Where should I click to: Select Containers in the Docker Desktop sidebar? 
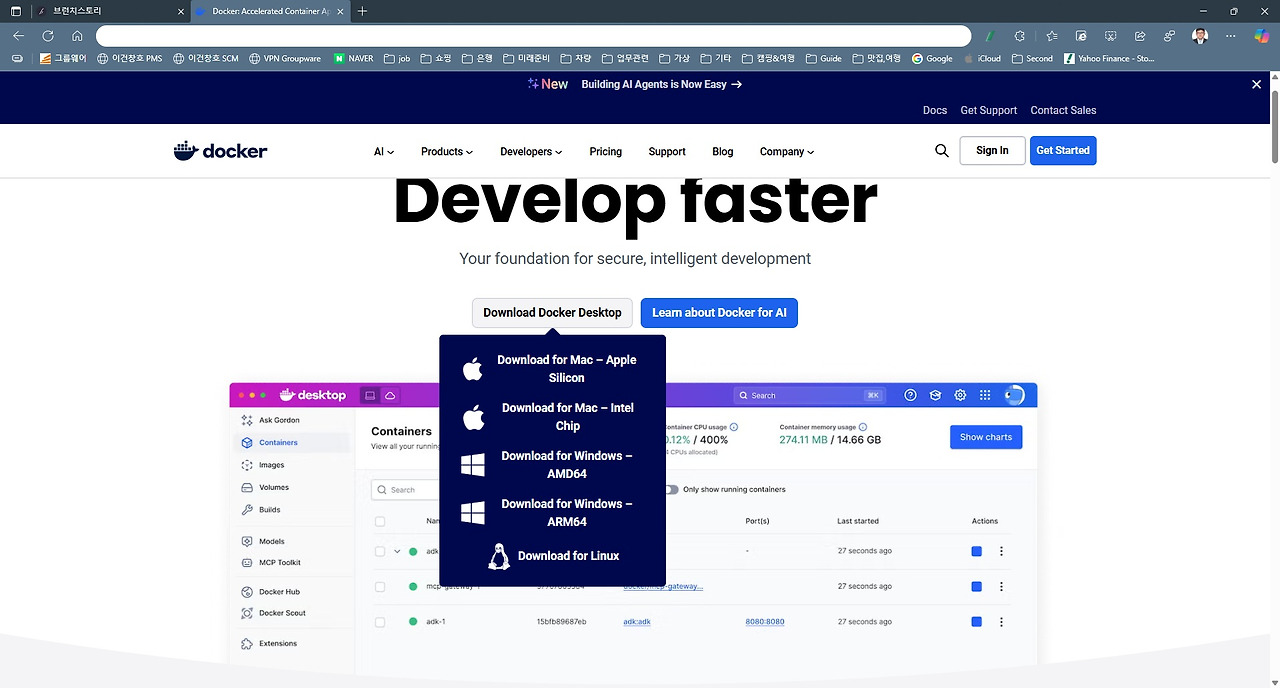pos(278,442)
